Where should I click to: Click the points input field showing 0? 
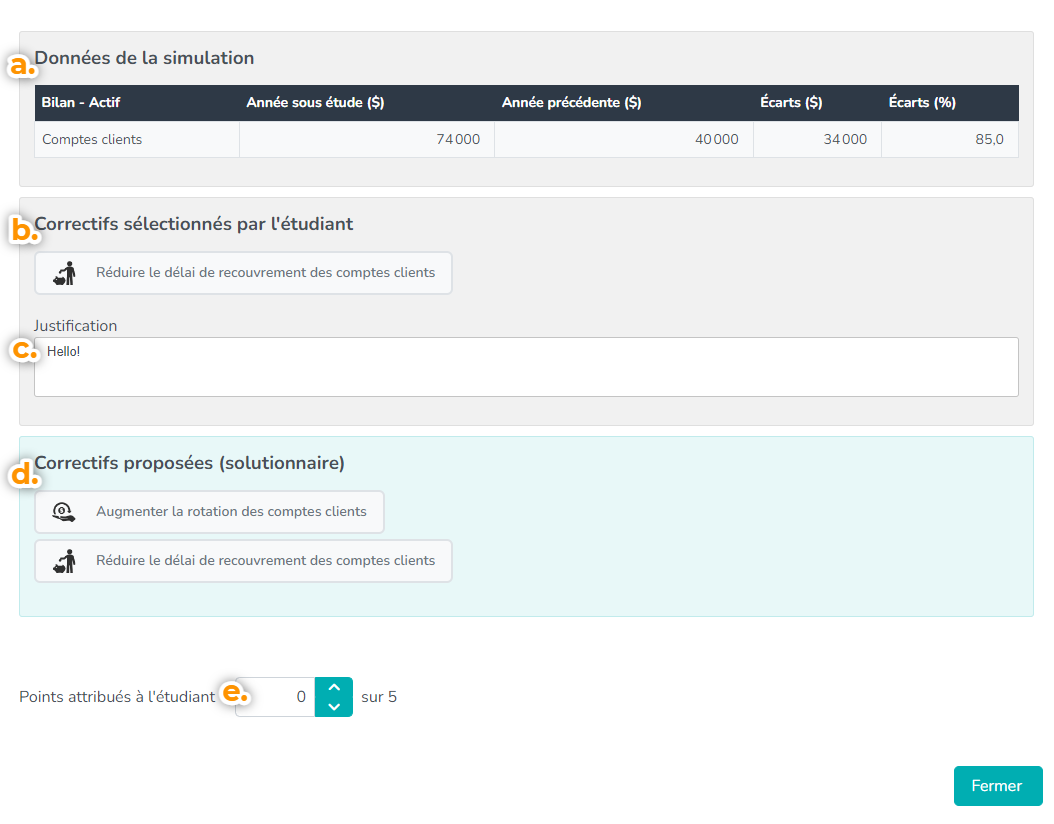[x=275, y=697]
